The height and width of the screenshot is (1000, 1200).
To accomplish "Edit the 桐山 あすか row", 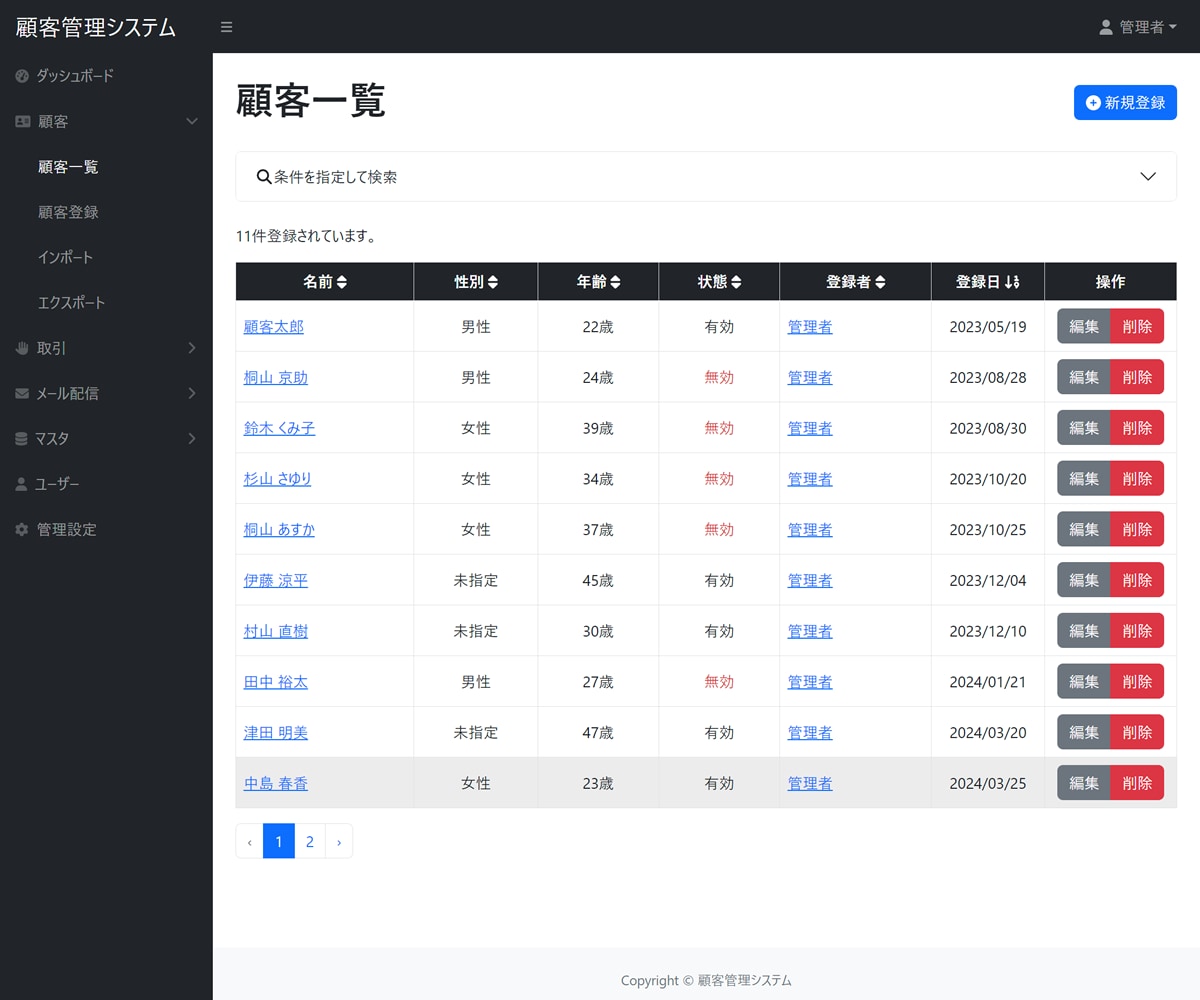I will [x=1084, y=530].
